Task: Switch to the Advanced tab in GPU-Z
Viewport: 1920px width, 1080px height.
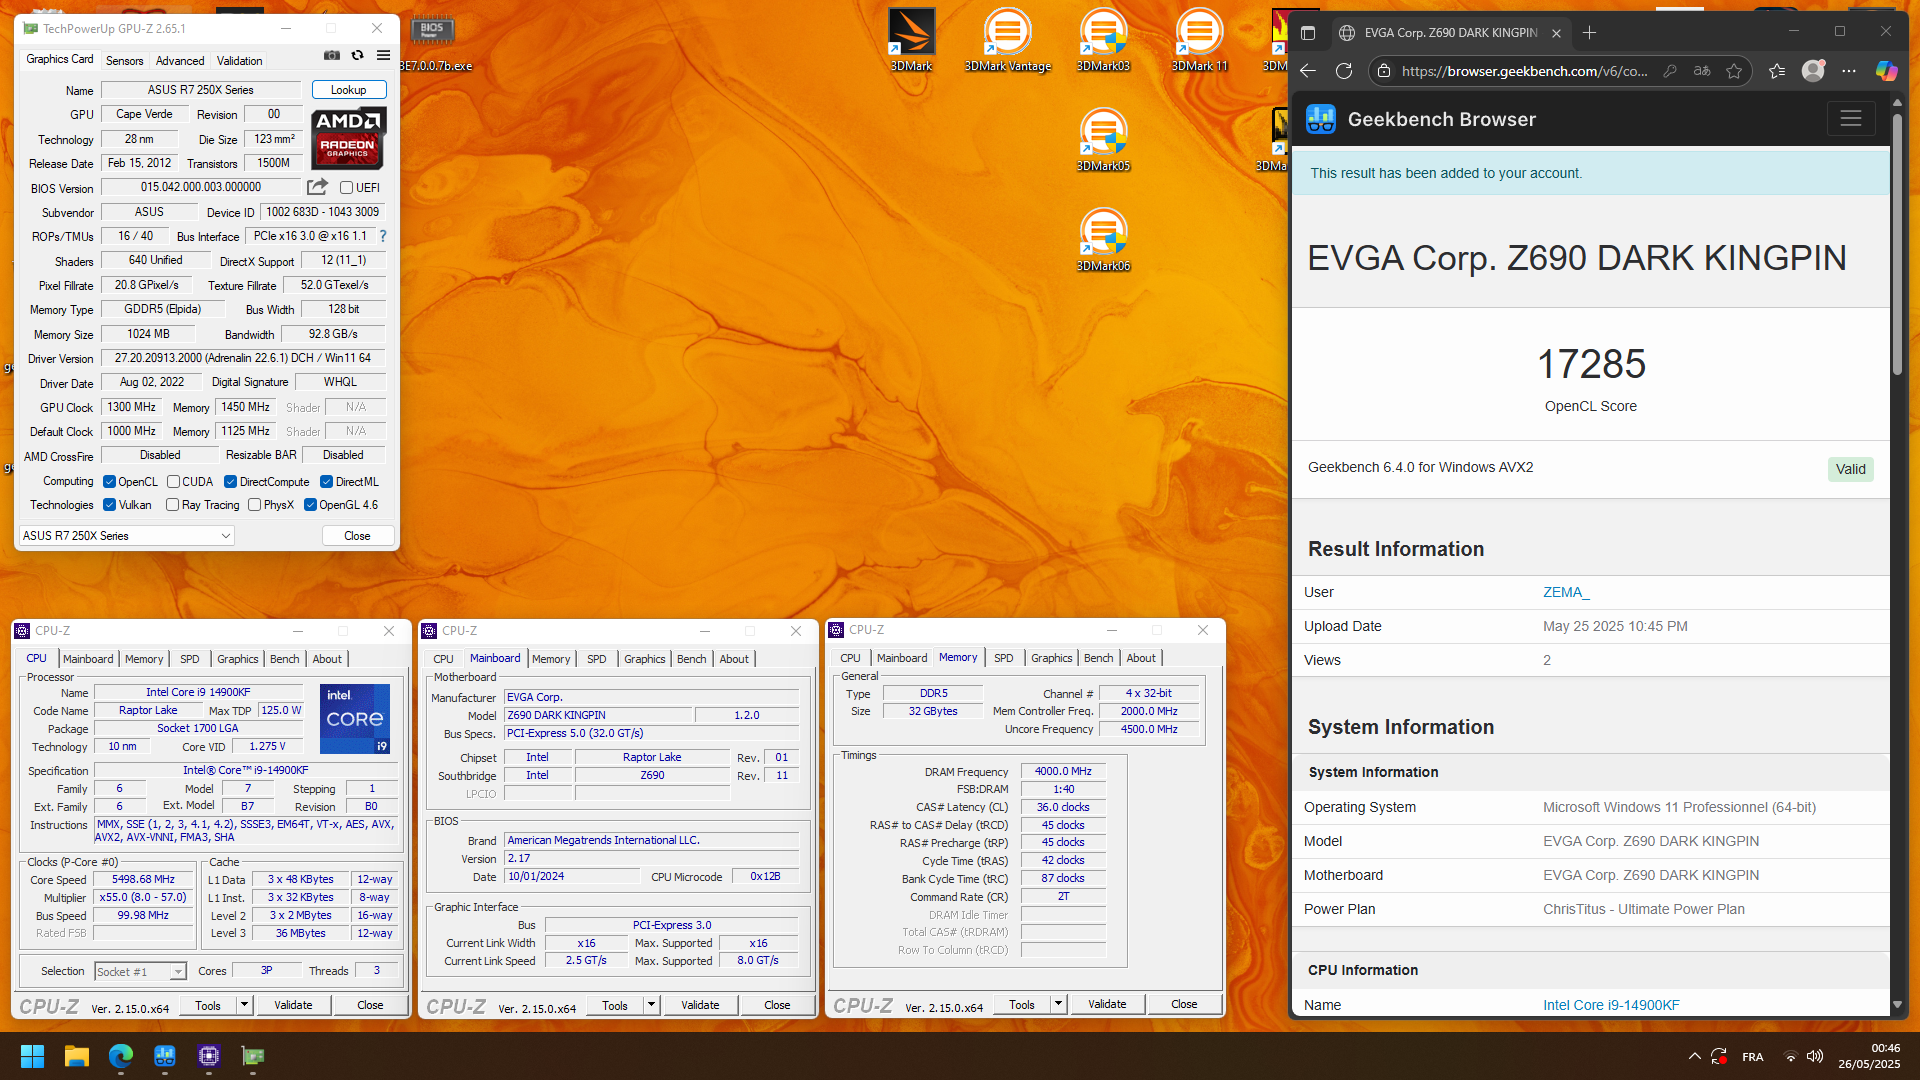Action: coord(180,61)
